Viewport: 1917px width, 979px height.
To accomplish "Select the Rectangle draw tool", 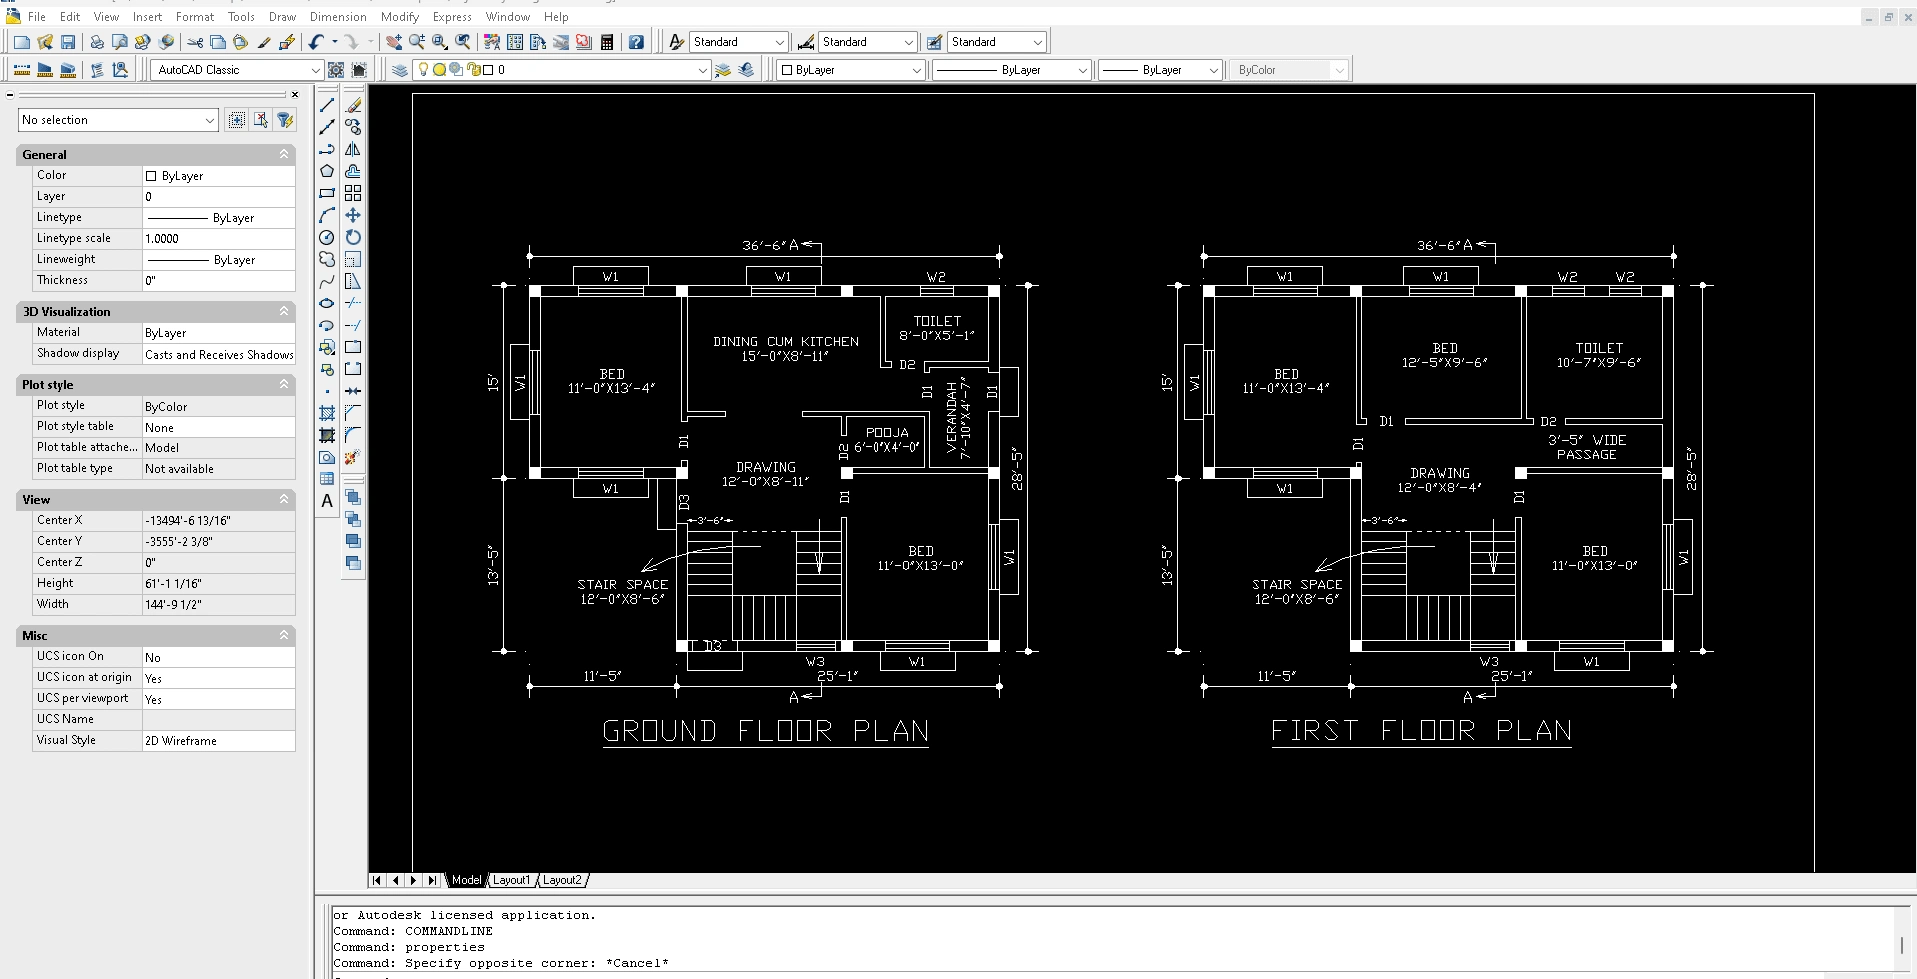I will coord(327,193).
